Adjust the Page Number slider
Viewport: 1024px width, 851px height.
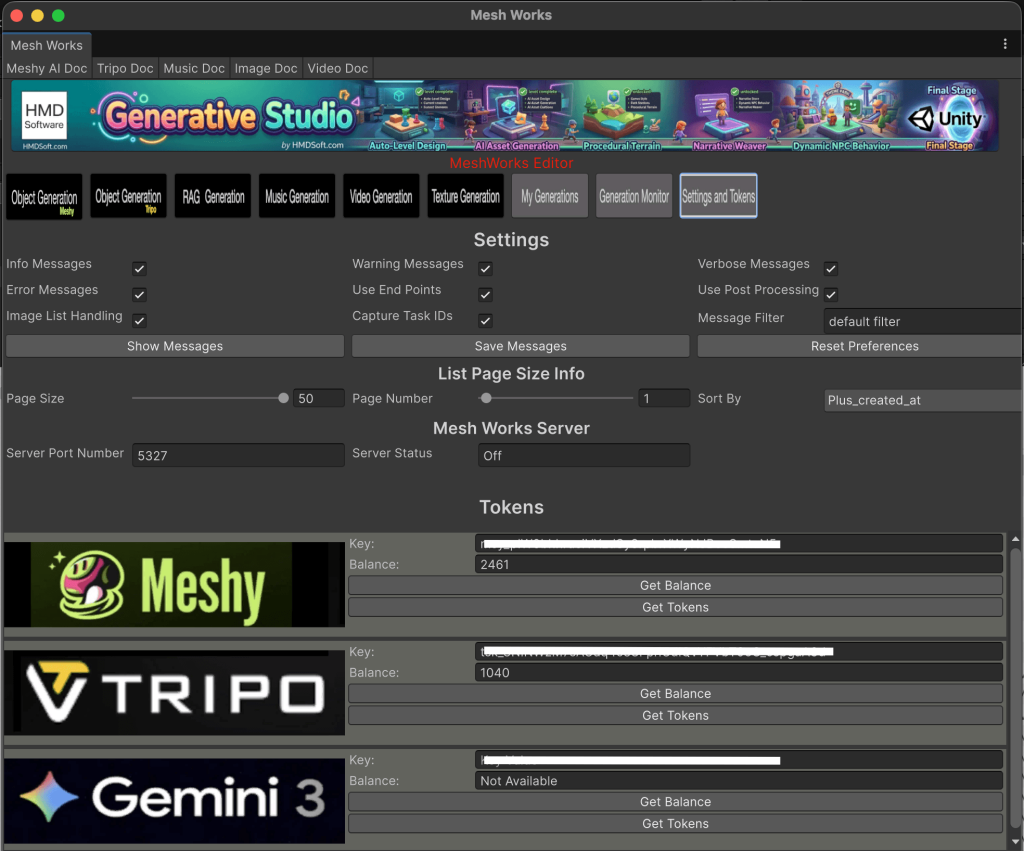pos(556,398)
